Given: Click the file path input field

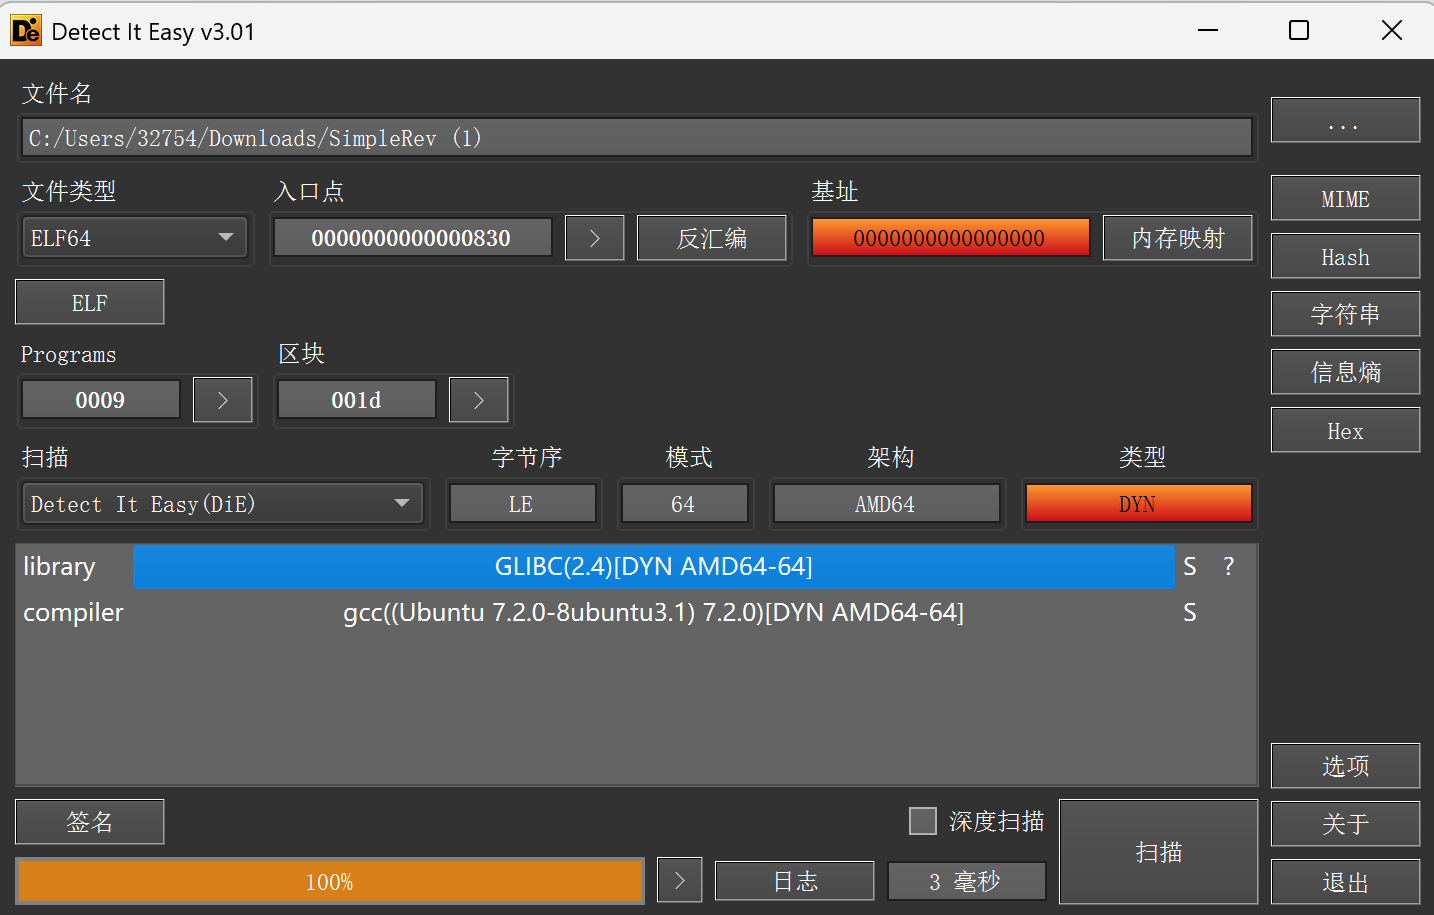Looking at the screenshot, I should (x=637, y=138).
